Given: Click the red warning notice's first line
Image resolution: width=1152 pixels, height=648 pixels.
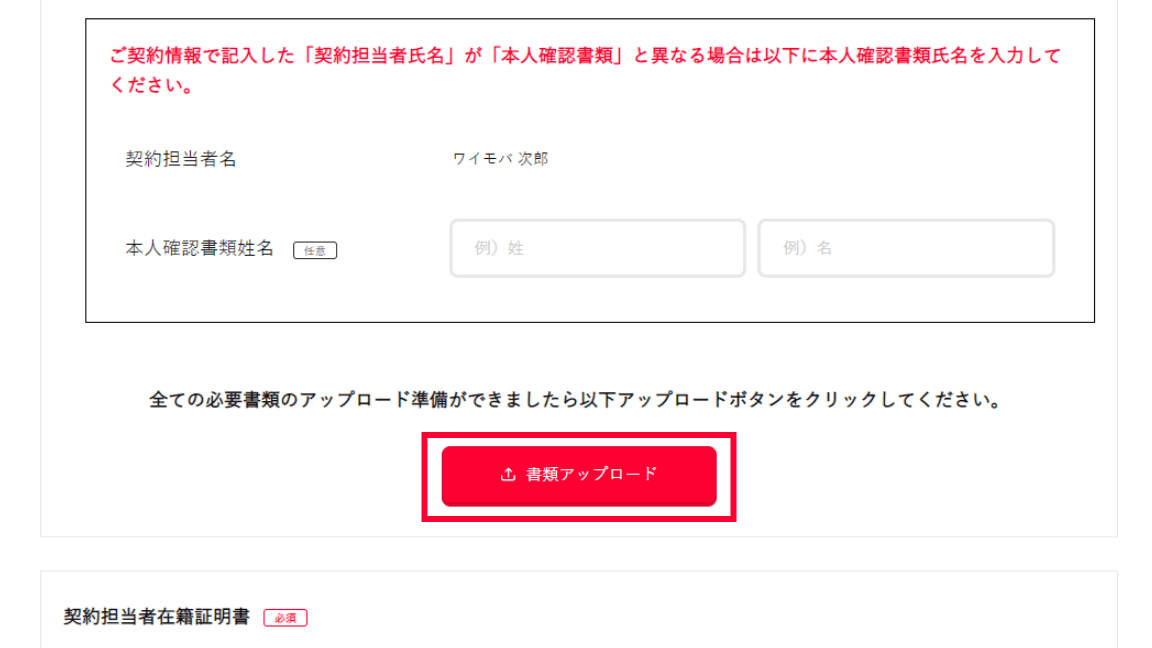Looking at the screenshot, I should pyautogui.click(x=585, y=56).
